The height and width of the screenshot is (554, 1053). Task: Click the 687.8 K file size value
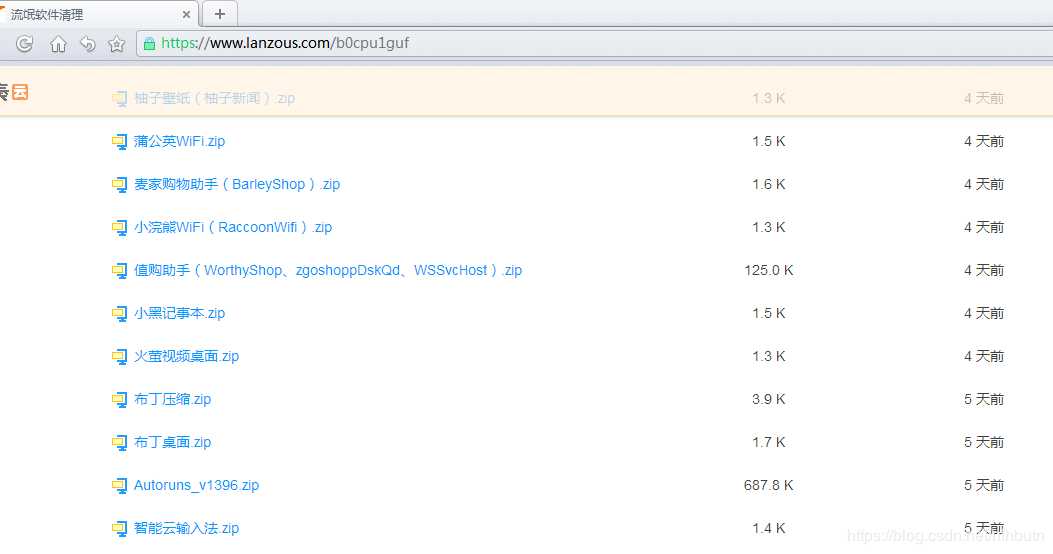[769, 485]
